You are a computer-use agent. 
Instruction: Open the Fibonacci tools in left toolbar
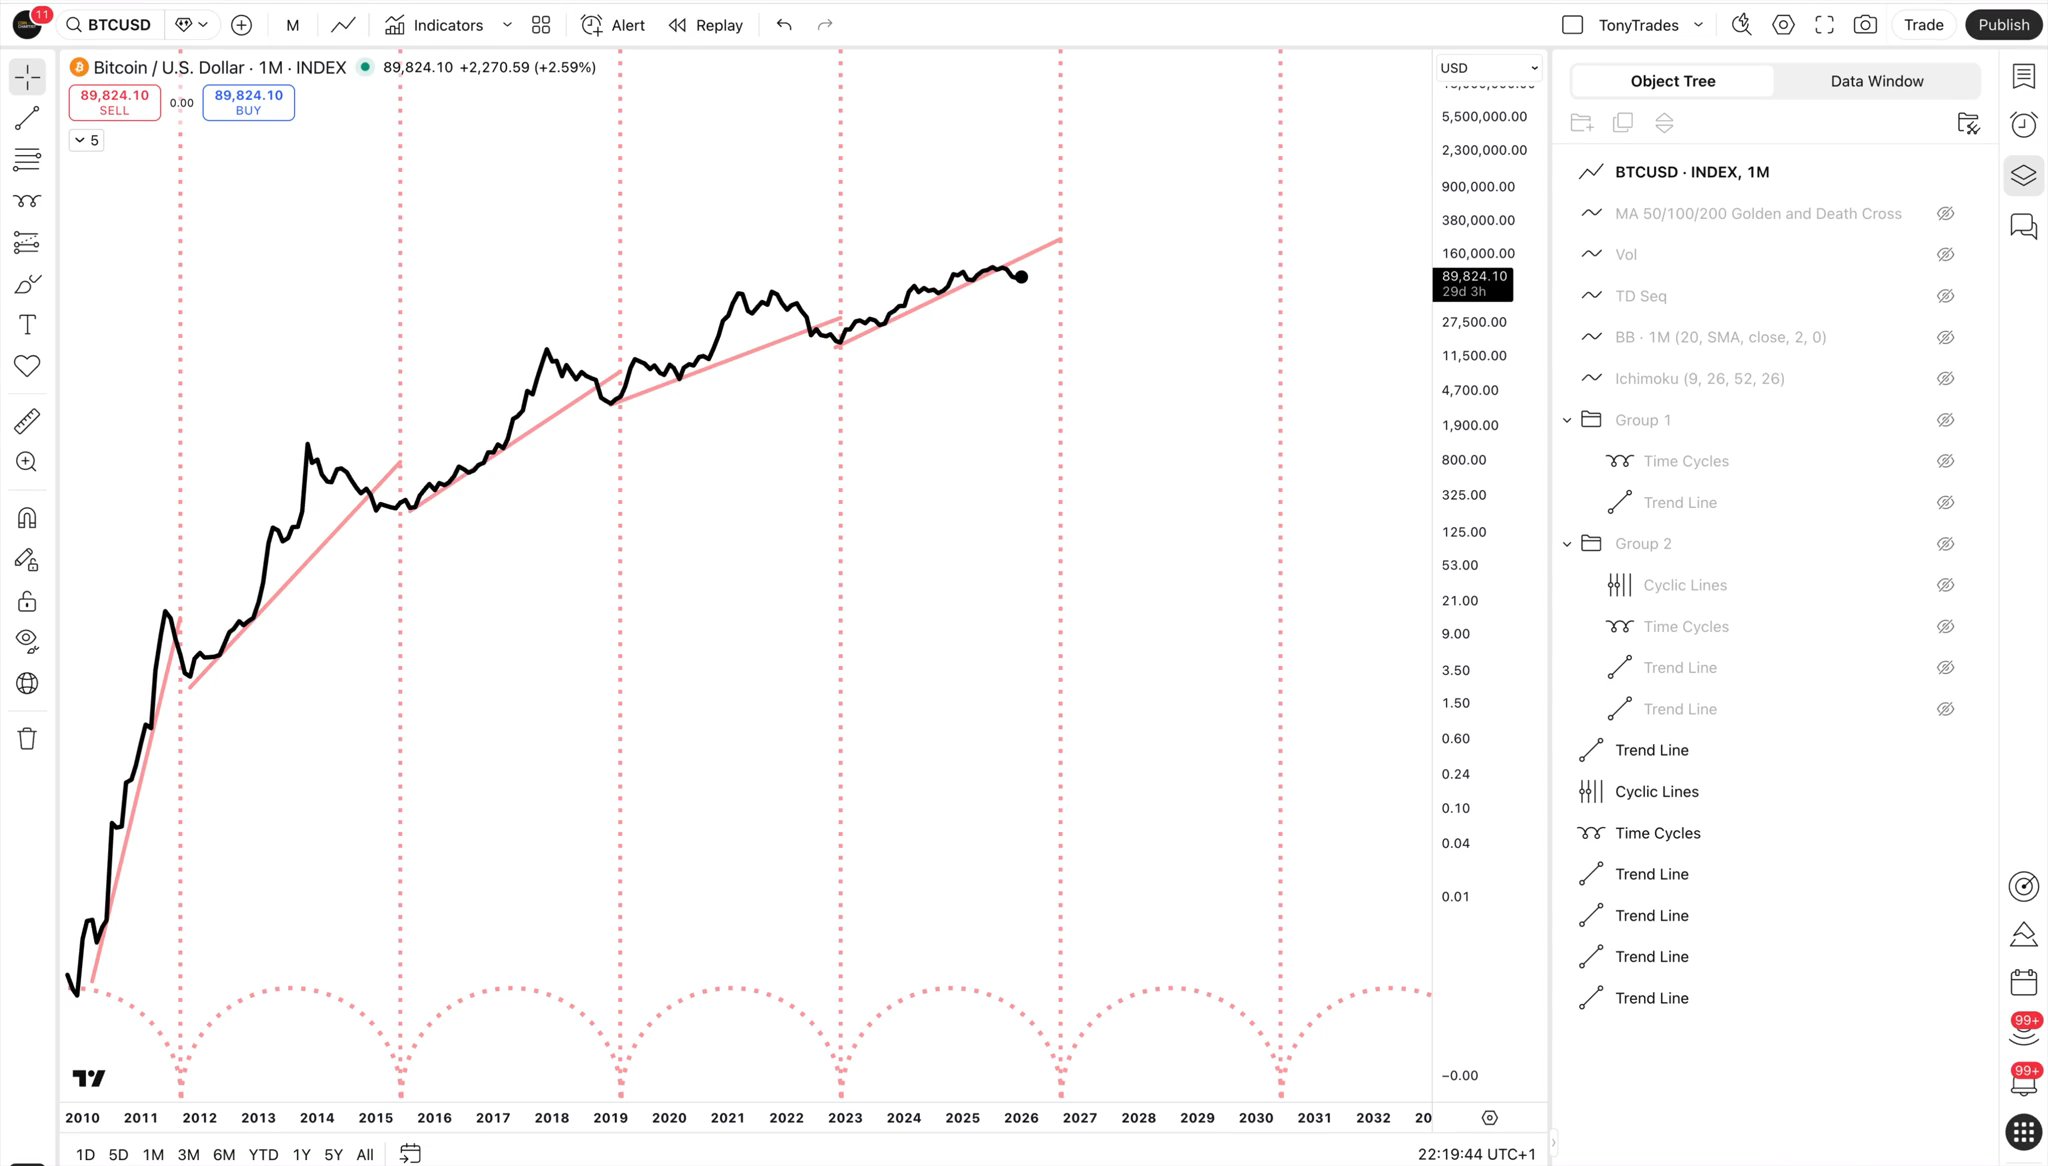click(x=27, y=159)
